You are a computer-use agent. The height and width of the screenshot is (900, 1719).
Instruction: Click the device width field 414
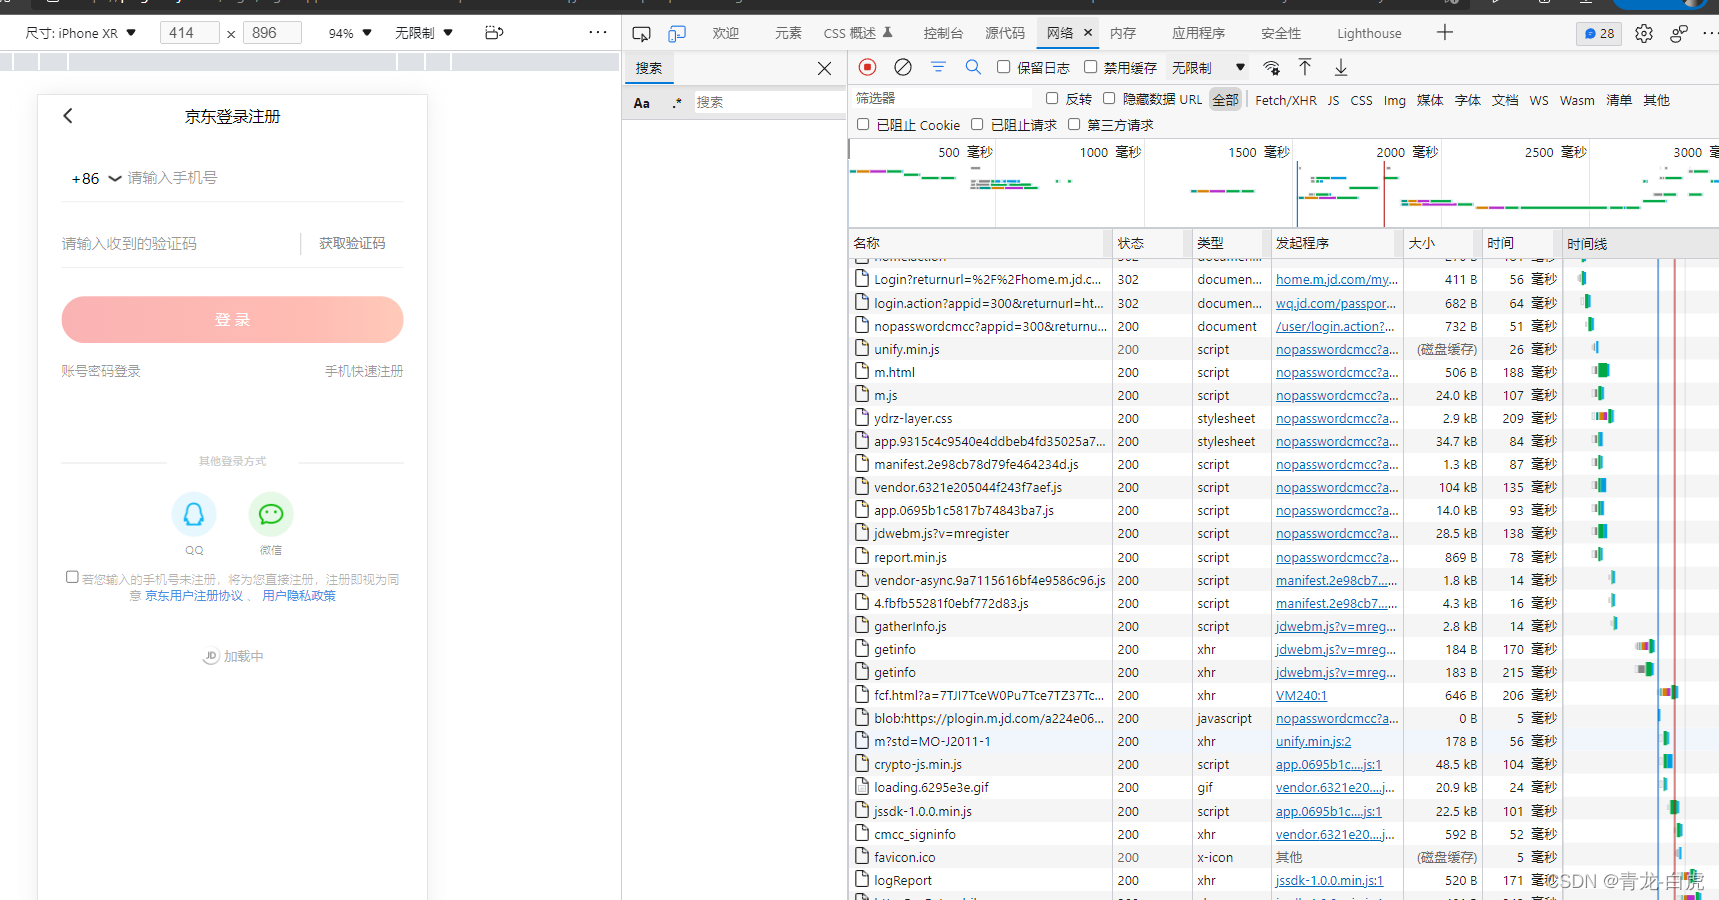(189, 33)
